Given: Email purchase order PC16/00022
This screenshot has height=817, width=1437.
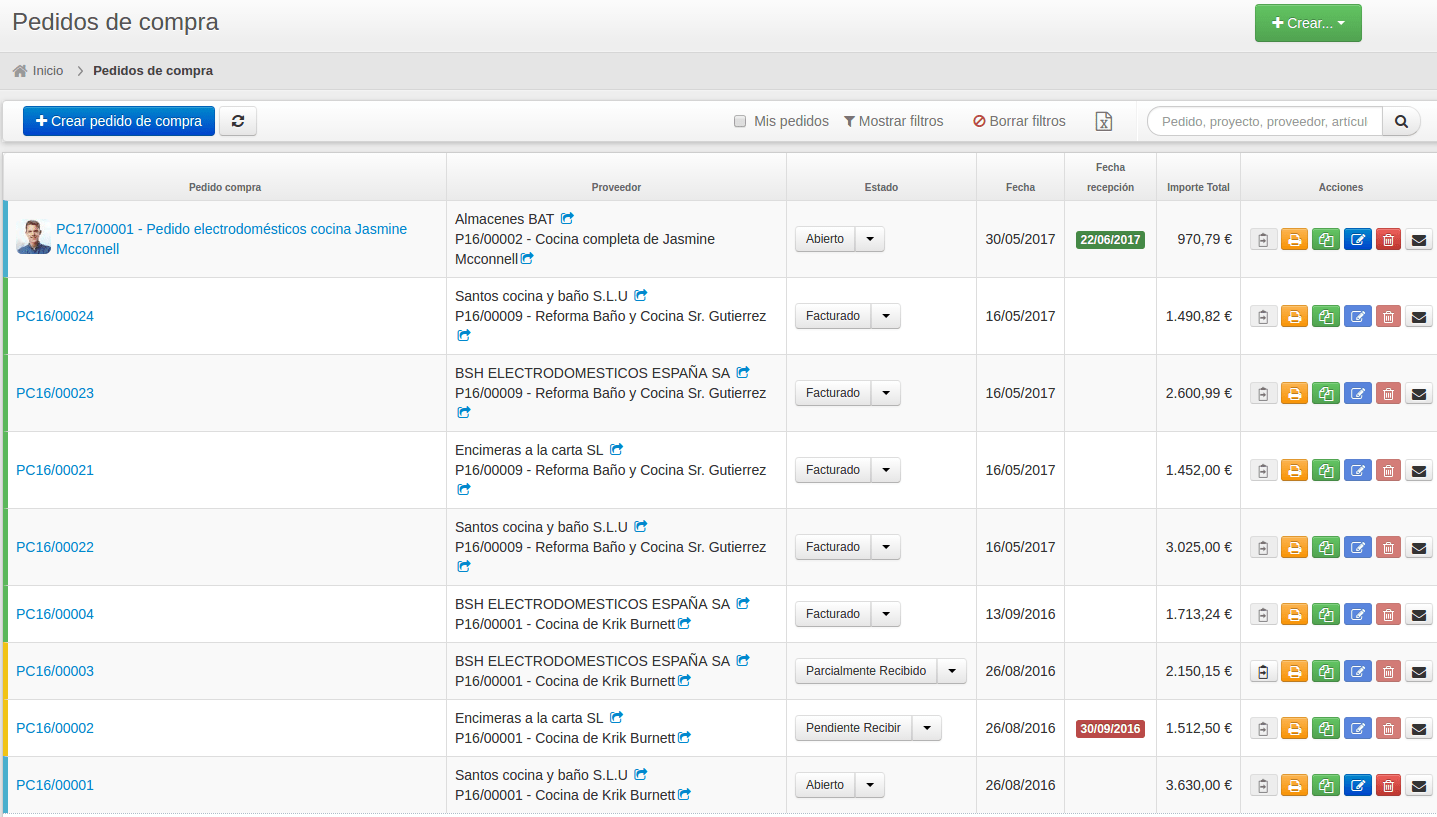Looking at the screenshot, I should (x=1419, y=547).
